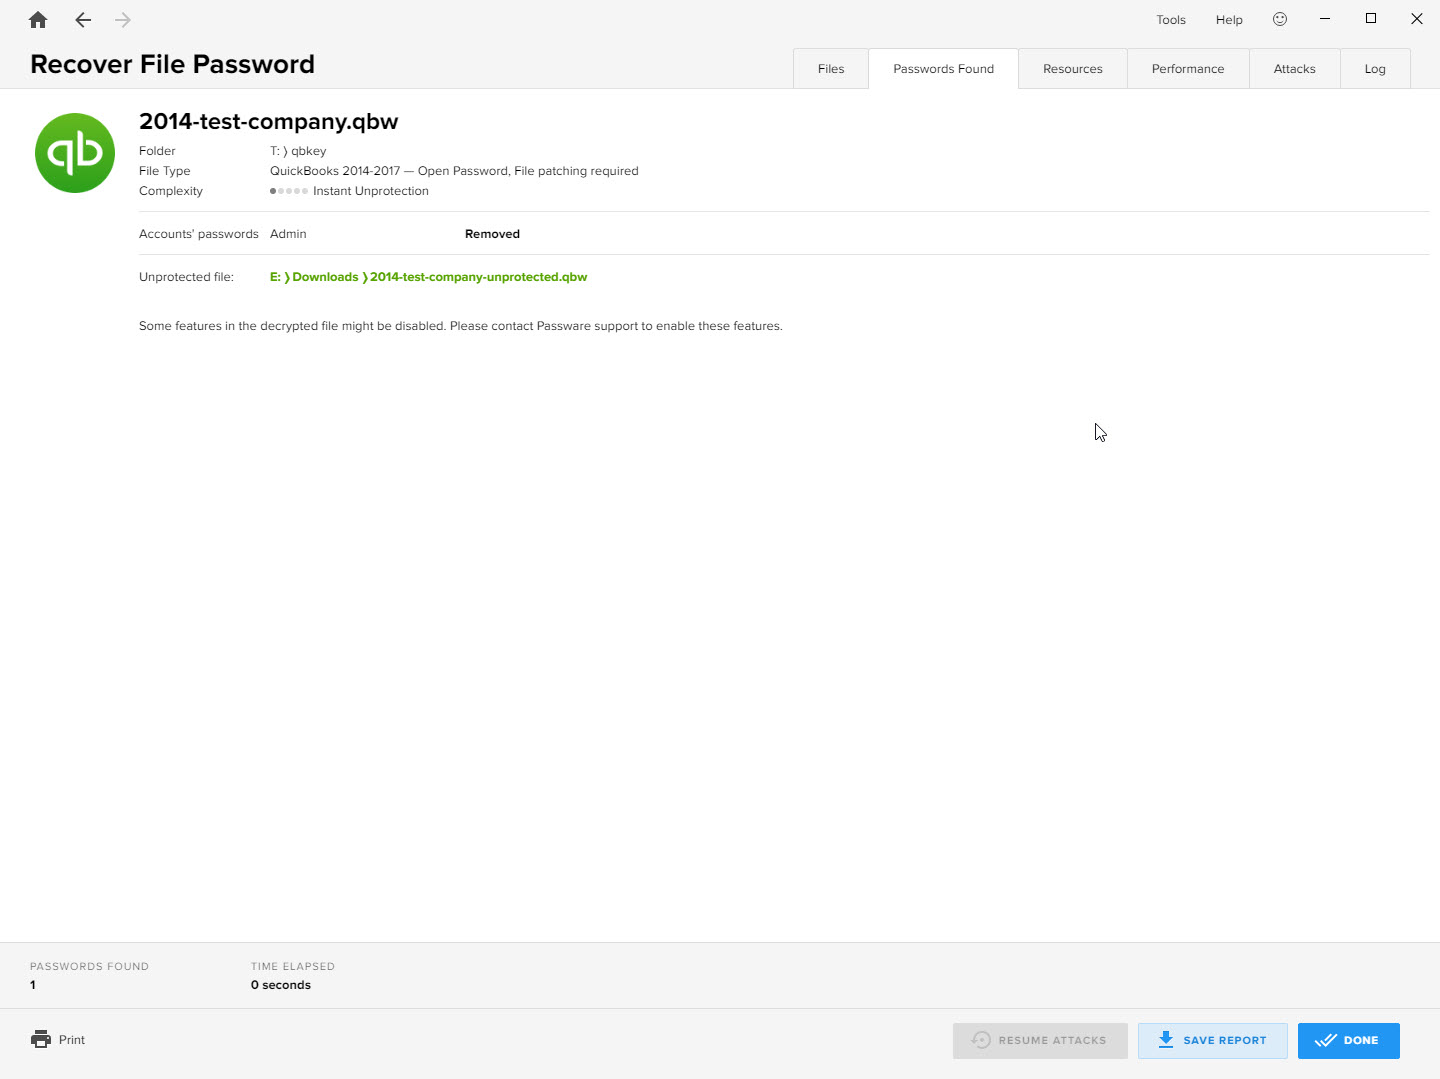The image size is (1440, 1079).
Task: Click the smiley feedback icon
Action: pos(1280,19)
